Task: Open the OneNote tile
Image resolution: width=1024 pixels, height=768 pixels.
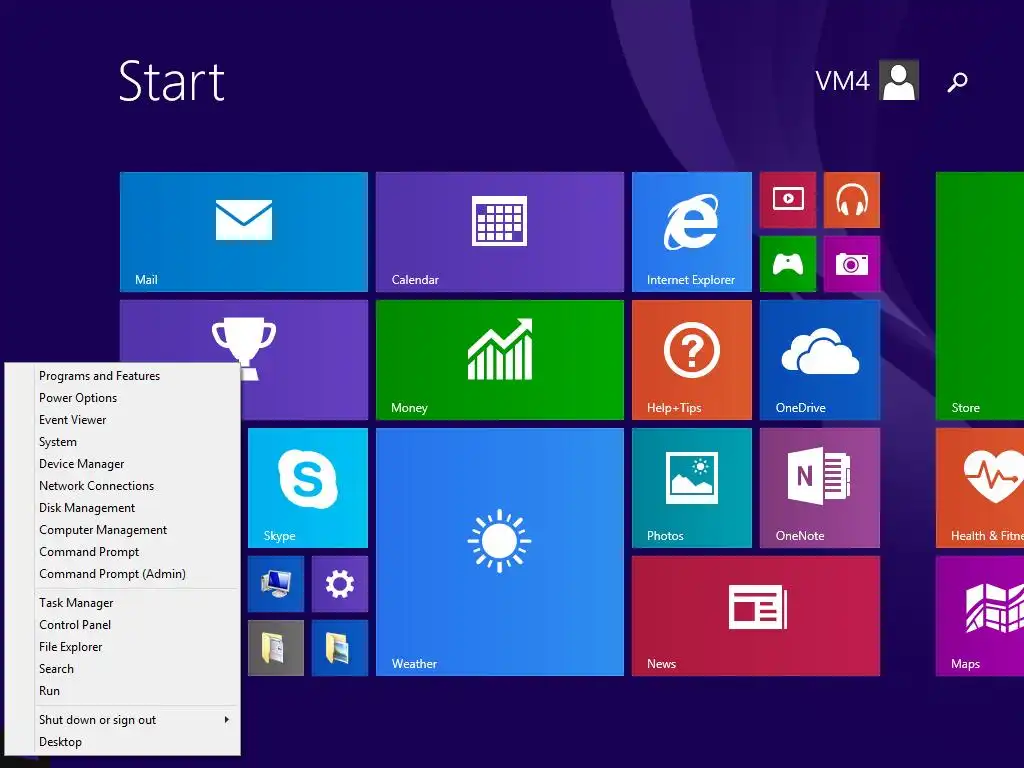Action: [820, 488]
